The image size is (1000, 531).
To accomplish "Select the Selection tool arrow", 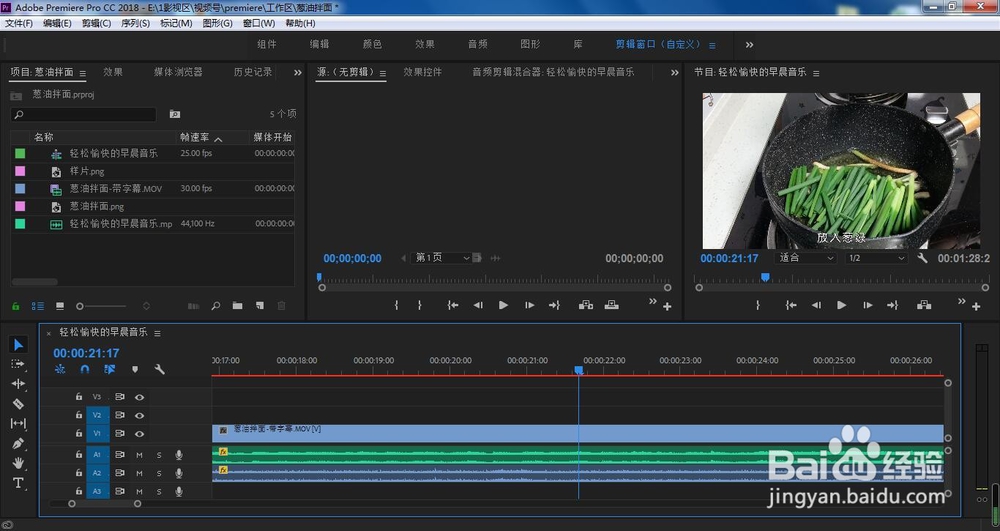I will coord(18,345).
